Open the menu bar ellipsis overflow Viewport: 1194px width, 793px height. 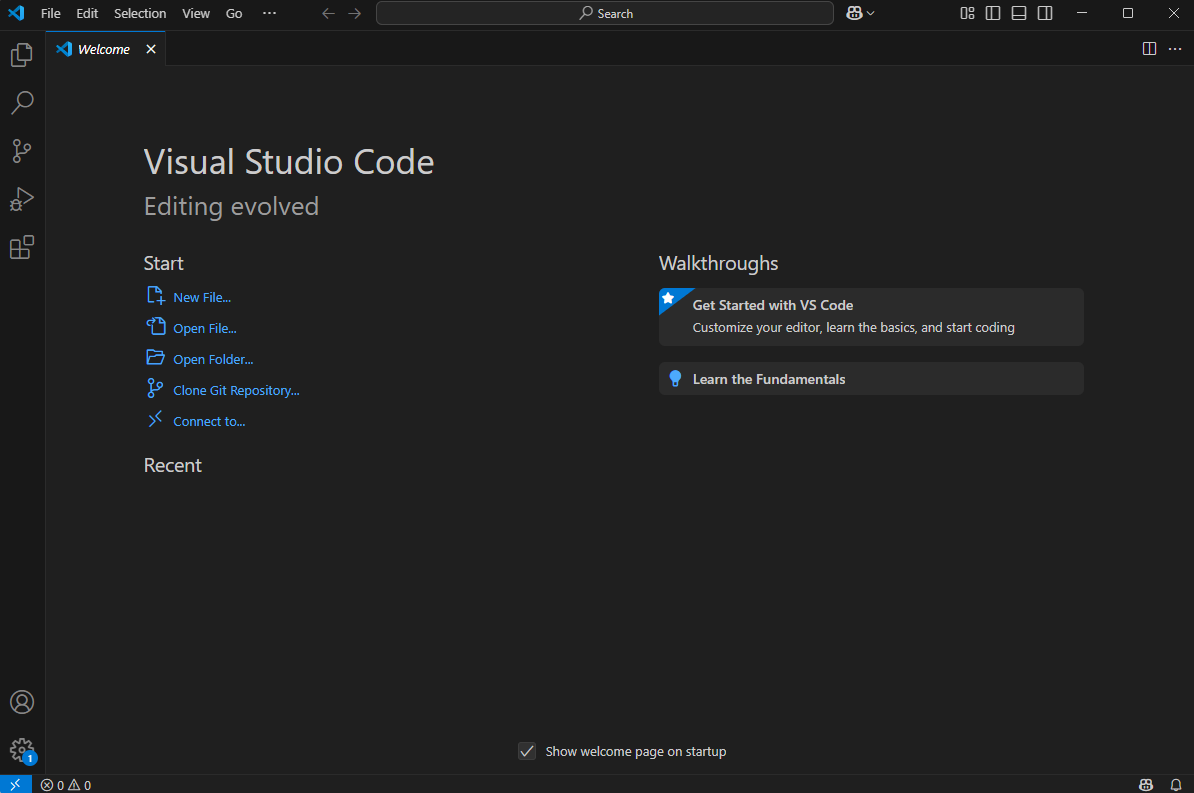pos(268,13)
